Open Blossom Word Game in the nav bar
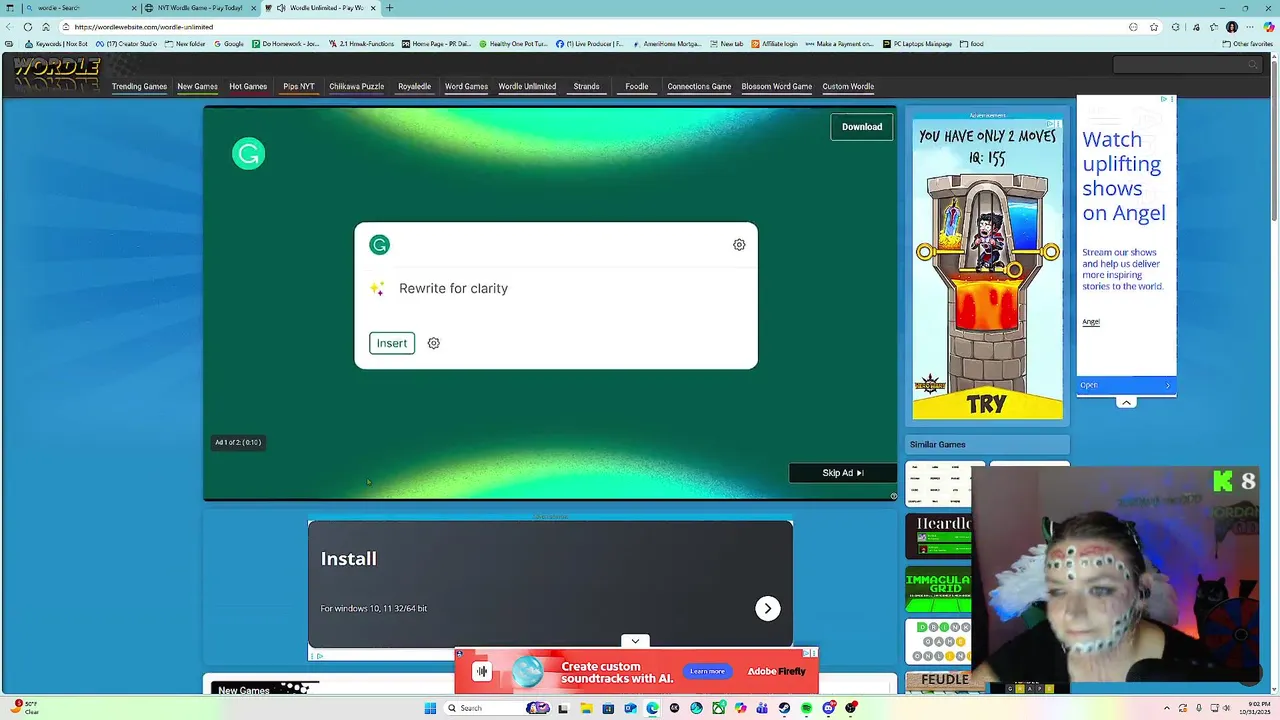This screenshot has width=1280, height=720. click(x=776, y=87)
